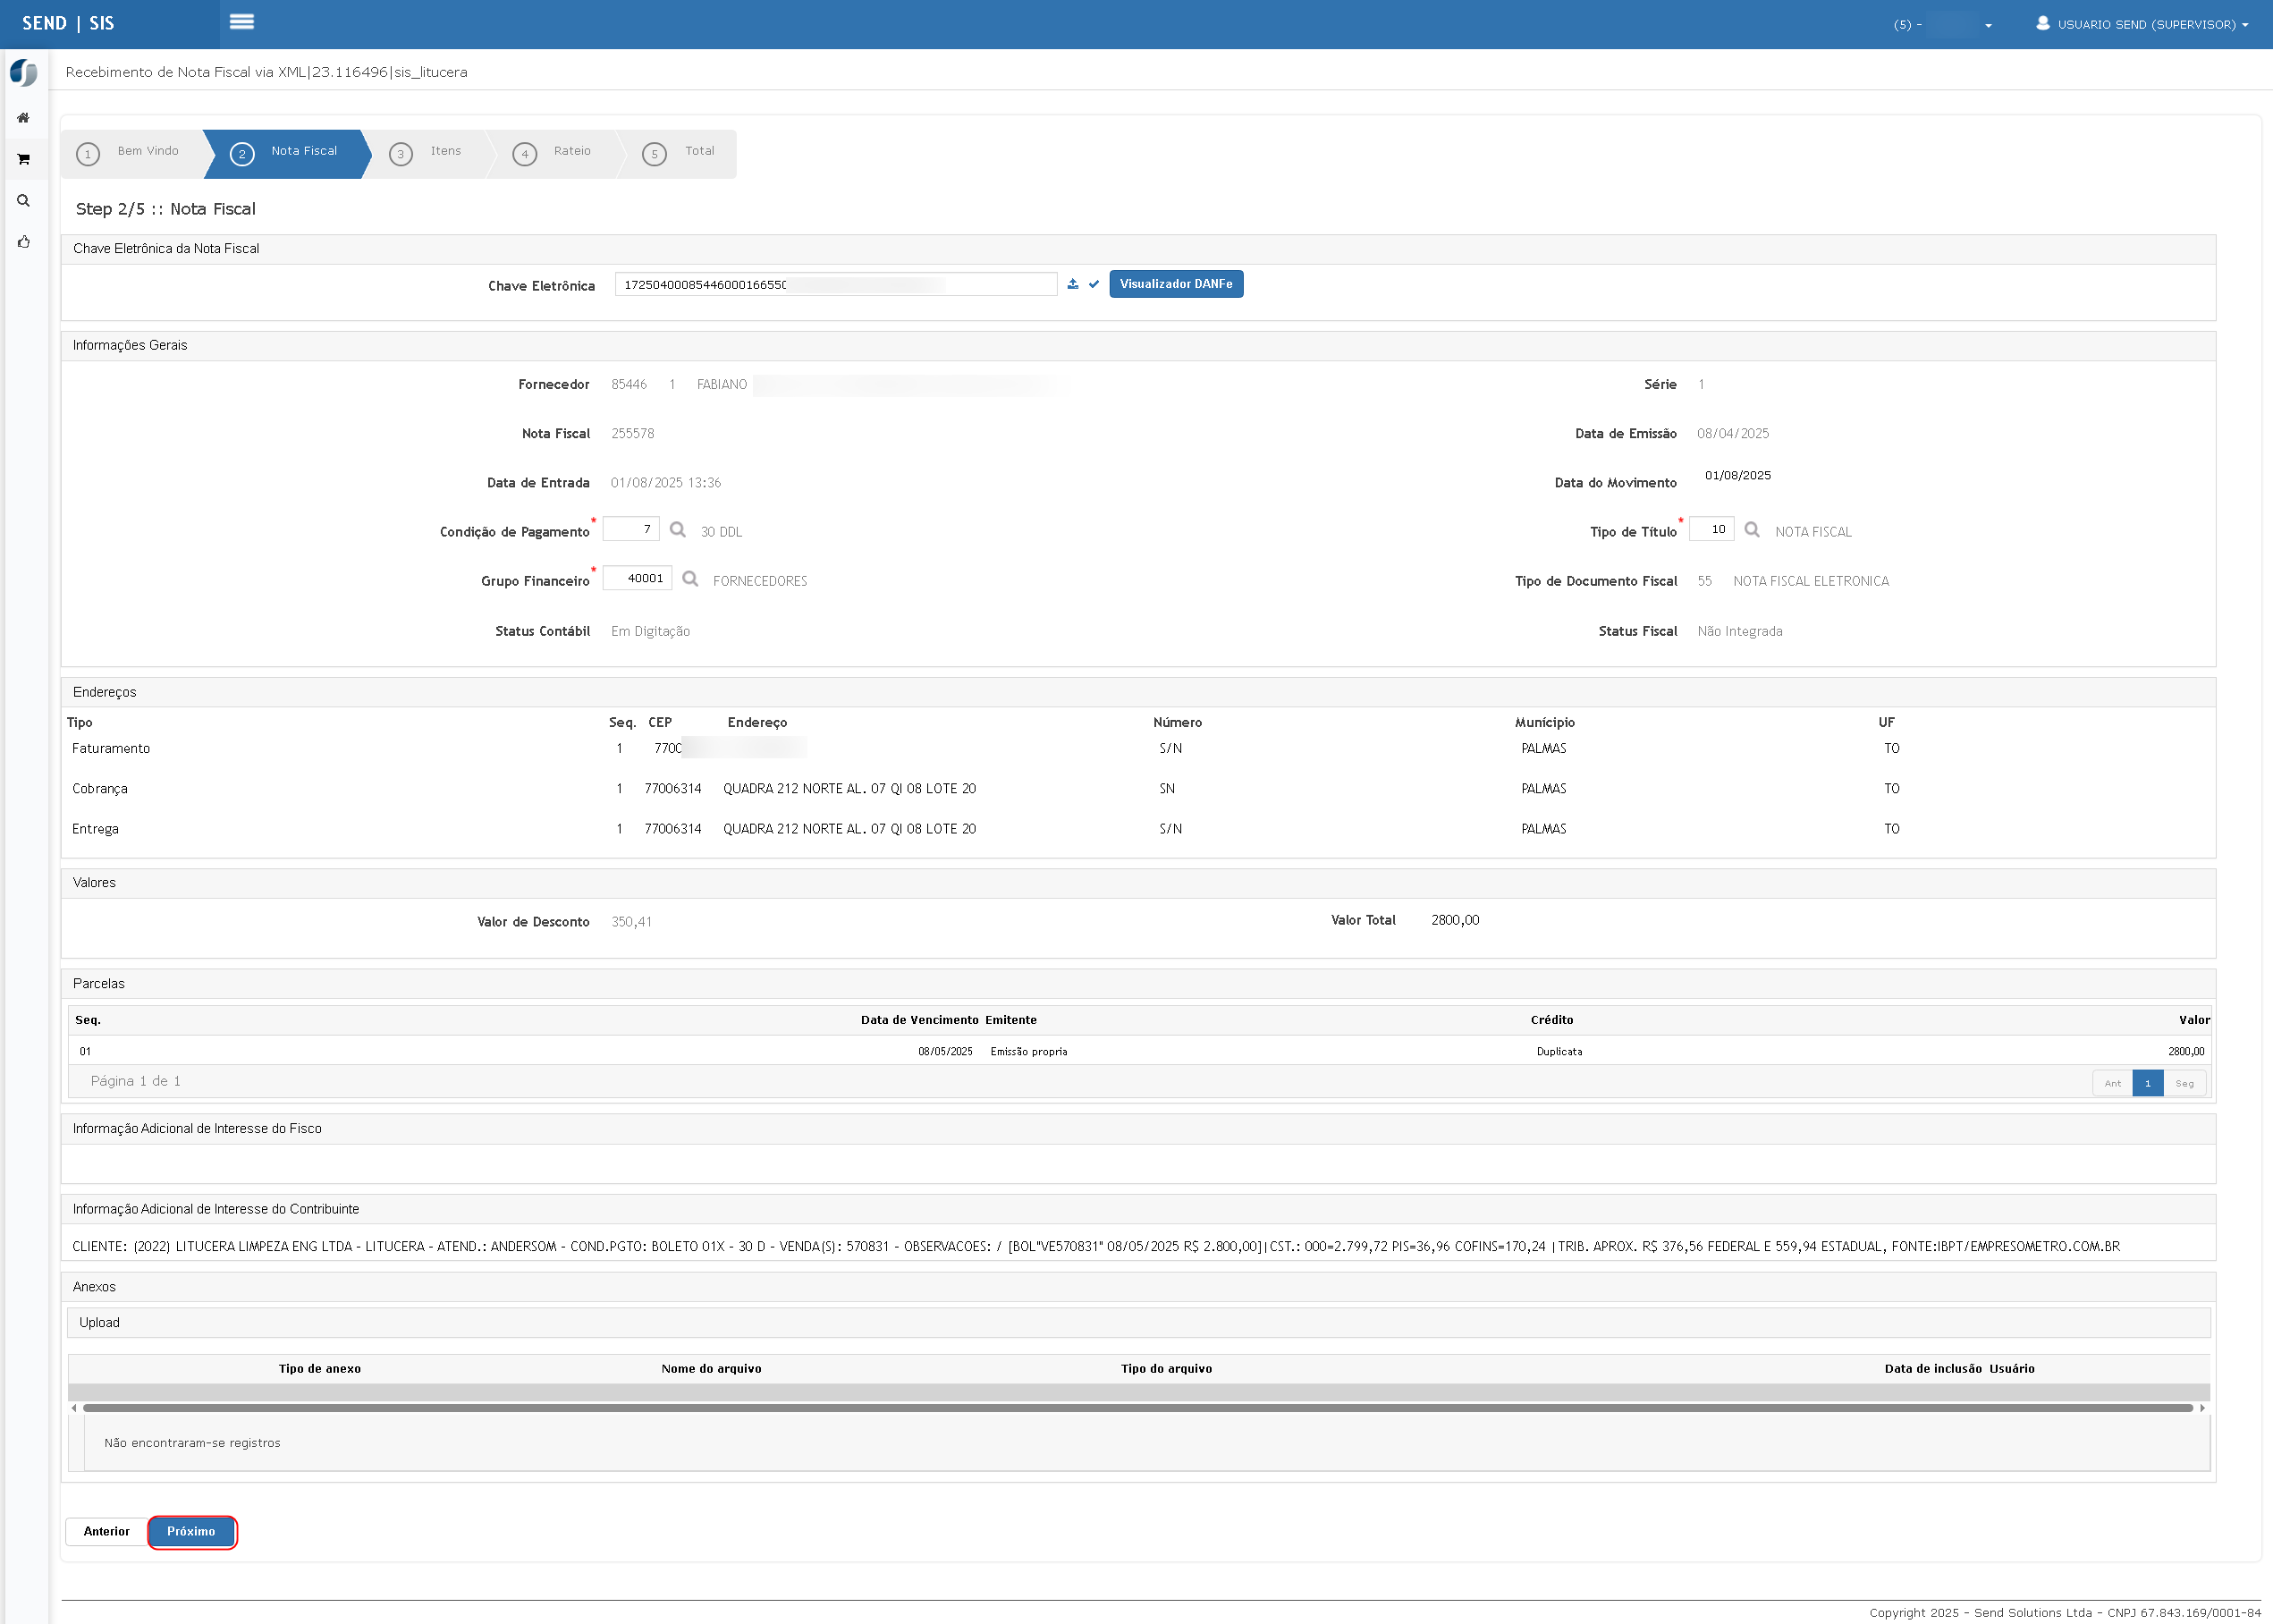Click the Valor column header in Parcelas
The width and height of the screenshot is (2273, 1624).
tap(2194, 1020)
